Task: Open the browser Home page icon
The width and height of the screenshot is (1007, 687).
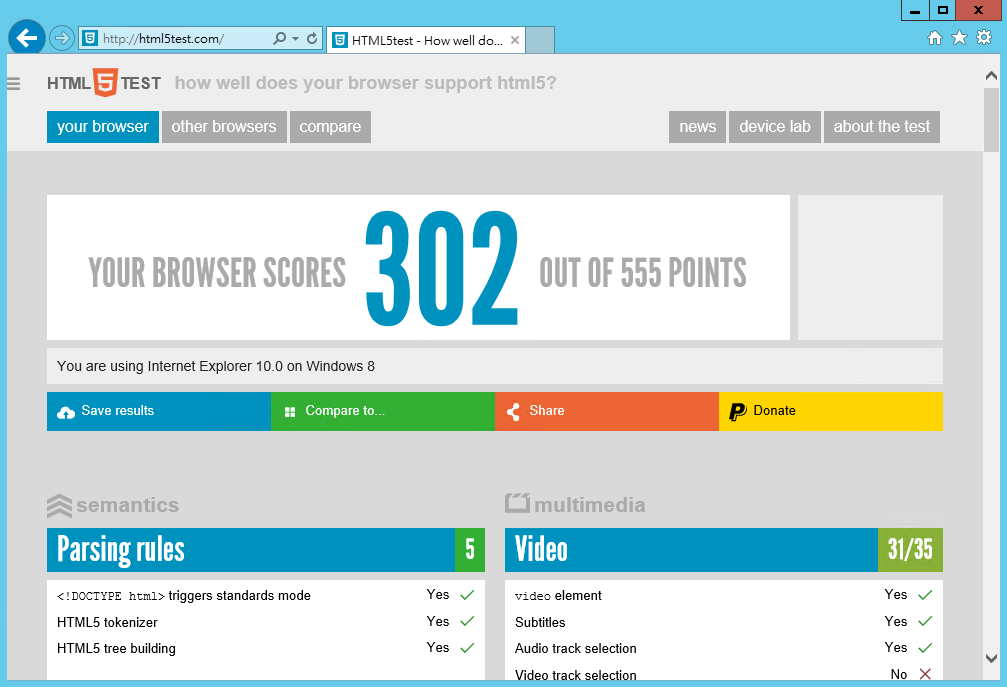Action: 935,38
